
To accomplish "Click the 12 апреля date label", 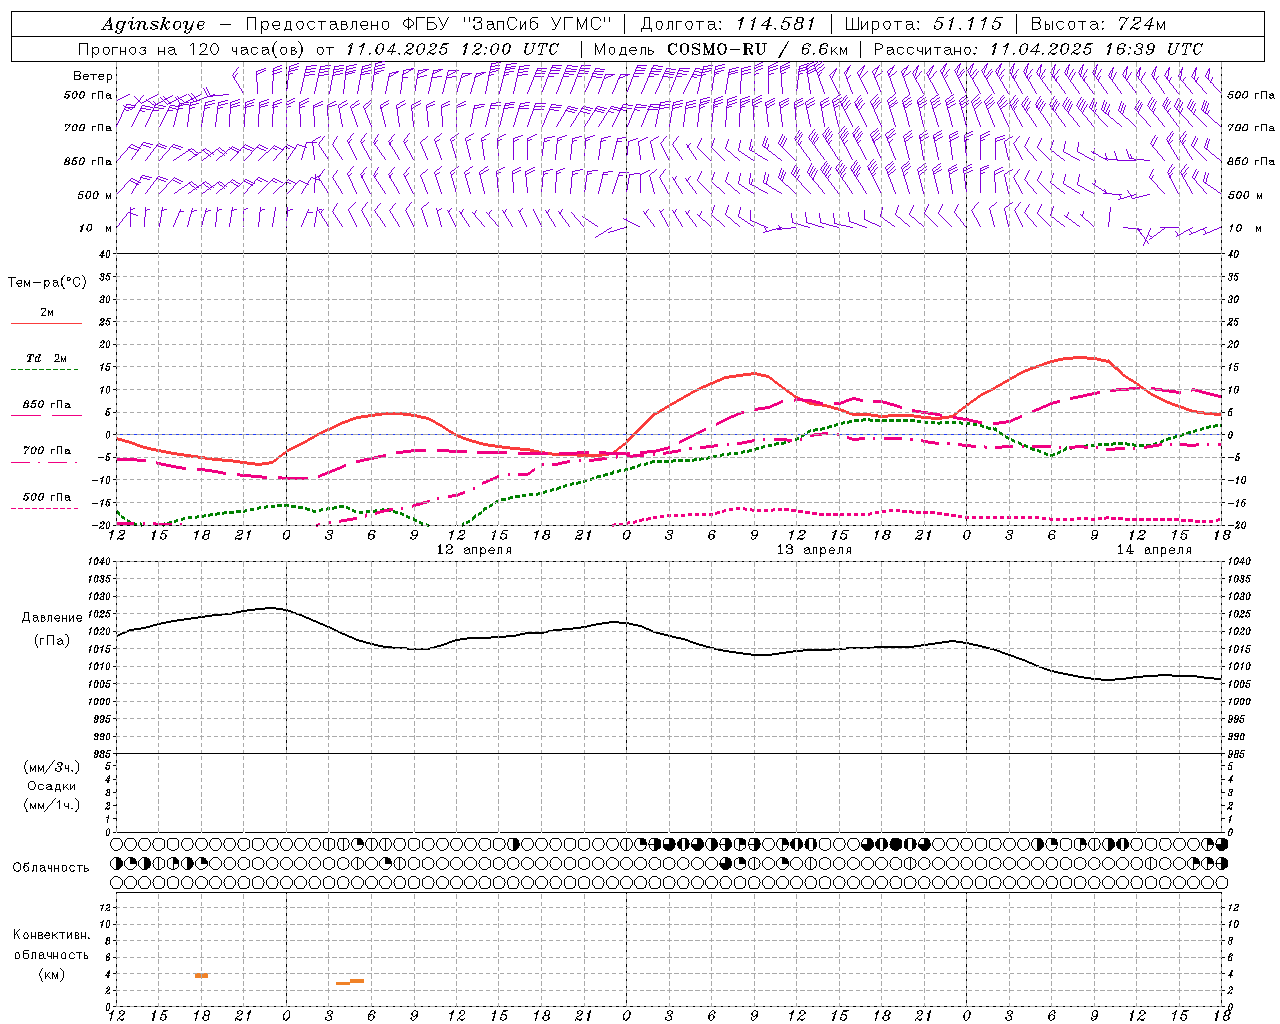I will 474,550.
